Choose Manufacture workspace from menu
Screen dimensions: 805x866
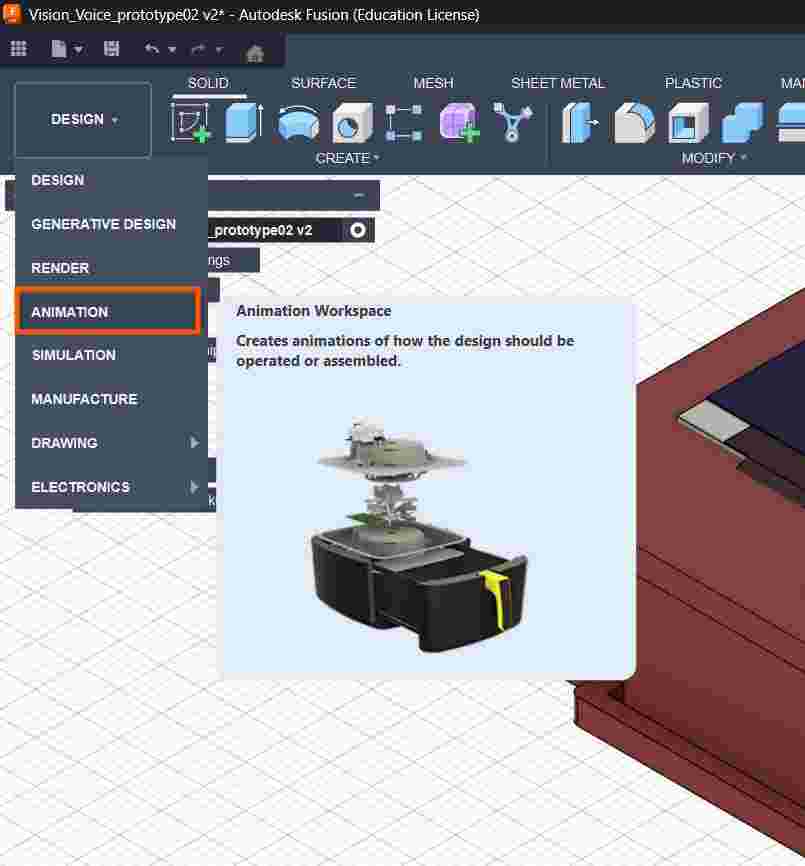pyautogui.click(x=112, y=399)
